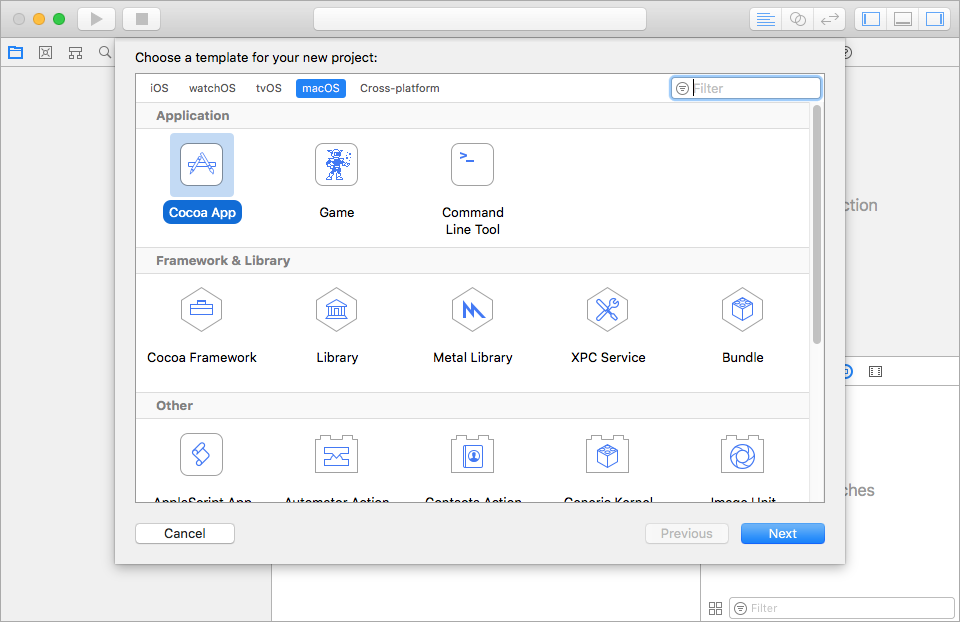Show the standard editor
The image size is (960, 622).
[765, 19]
